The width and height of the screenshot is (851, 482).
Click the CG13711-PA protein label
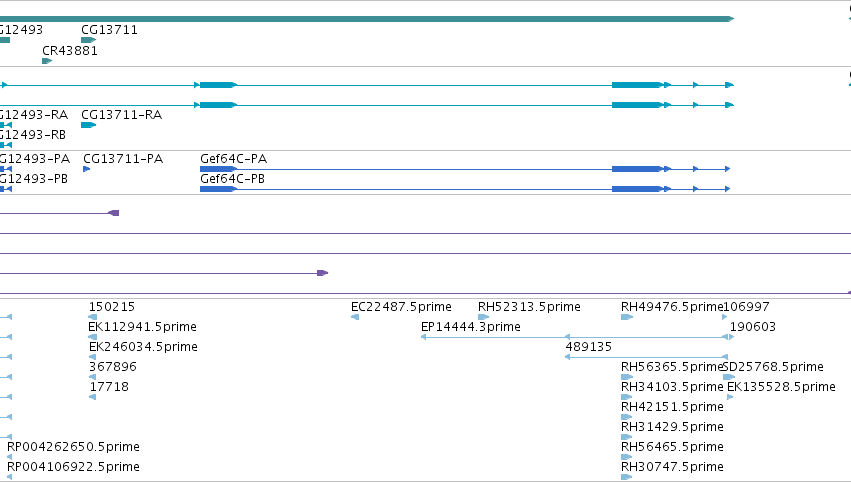pyautogui.click(x=123, y=158)
